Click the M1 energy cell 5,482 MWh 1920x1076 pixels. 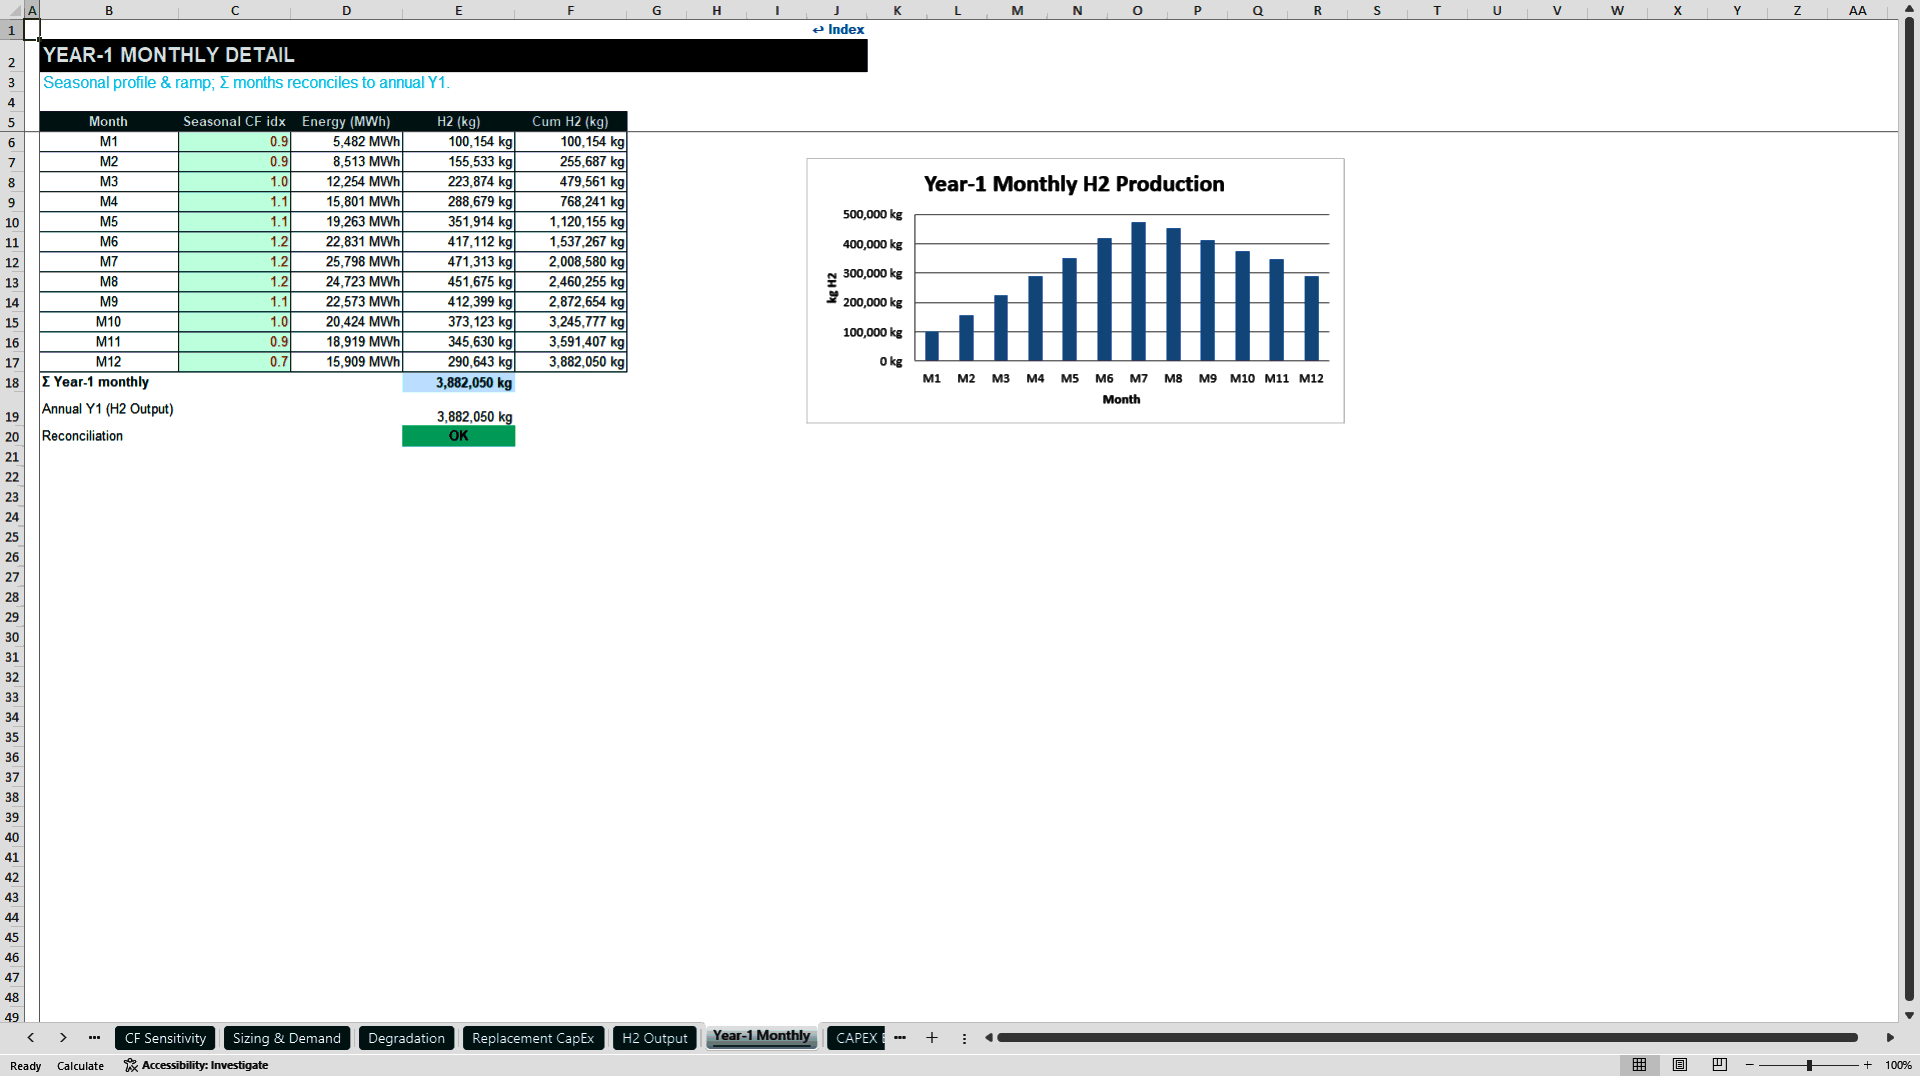[347, 142]
